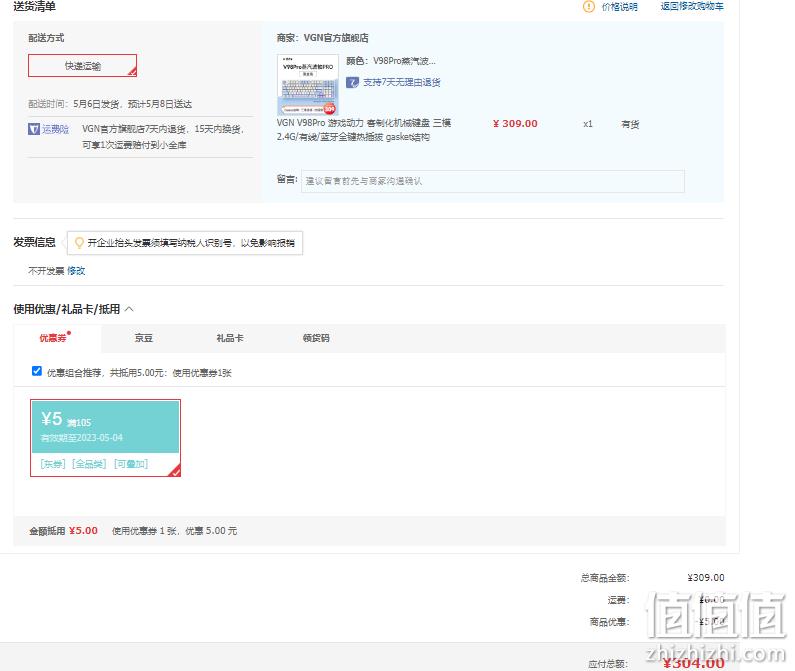Image resolution: width=795 pixels, height=671 pixels.
Task: Click the ¥309.00 item price
Action: [x=515, y=124]
